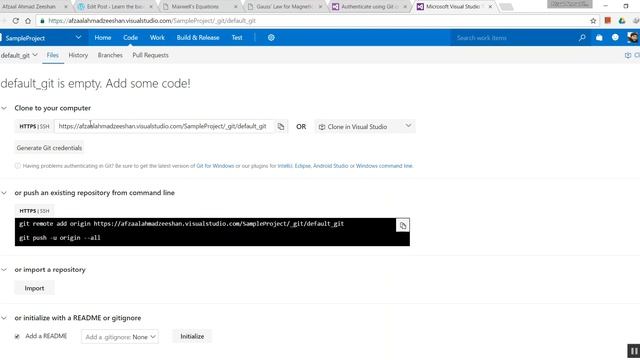Open the Test menu
The height and width of the screenshot is (360, 640).
(x=237, y=38)
